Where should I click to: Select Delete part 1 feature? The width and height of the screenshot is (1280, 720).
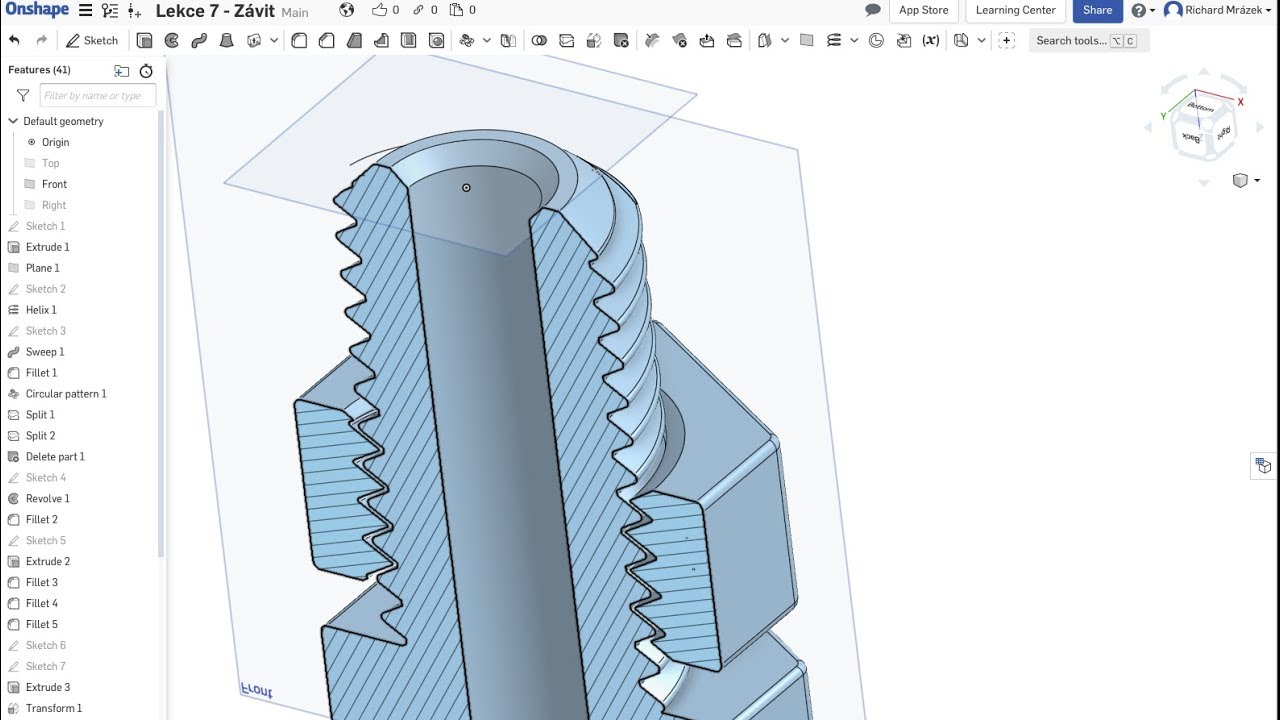pos(55,457)
